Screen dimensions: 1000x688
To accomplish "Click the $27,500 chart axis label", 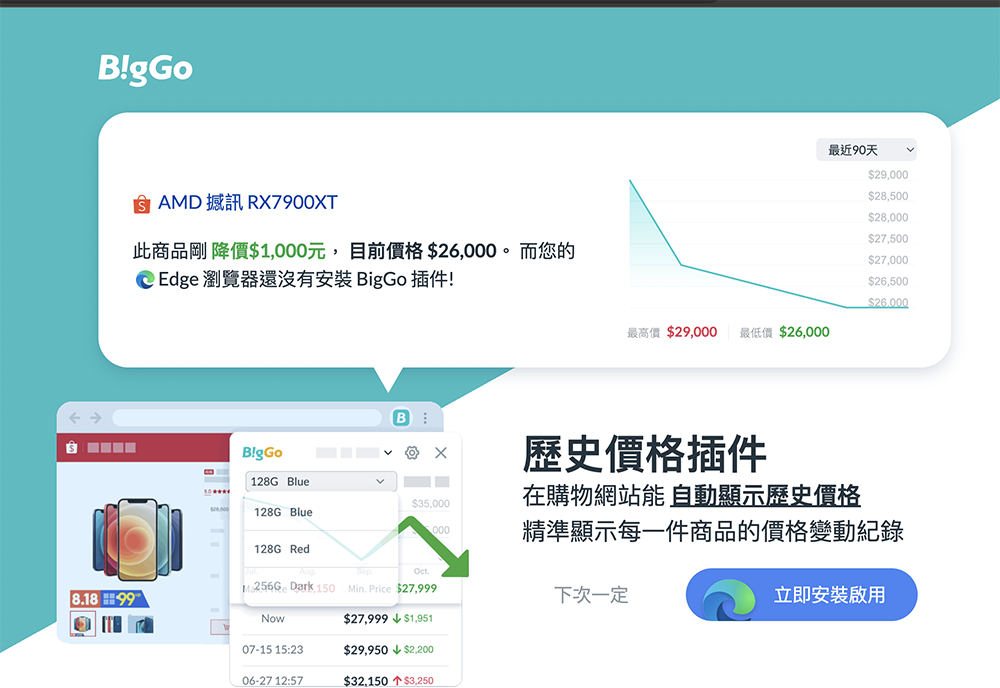I will coord(888,238).
